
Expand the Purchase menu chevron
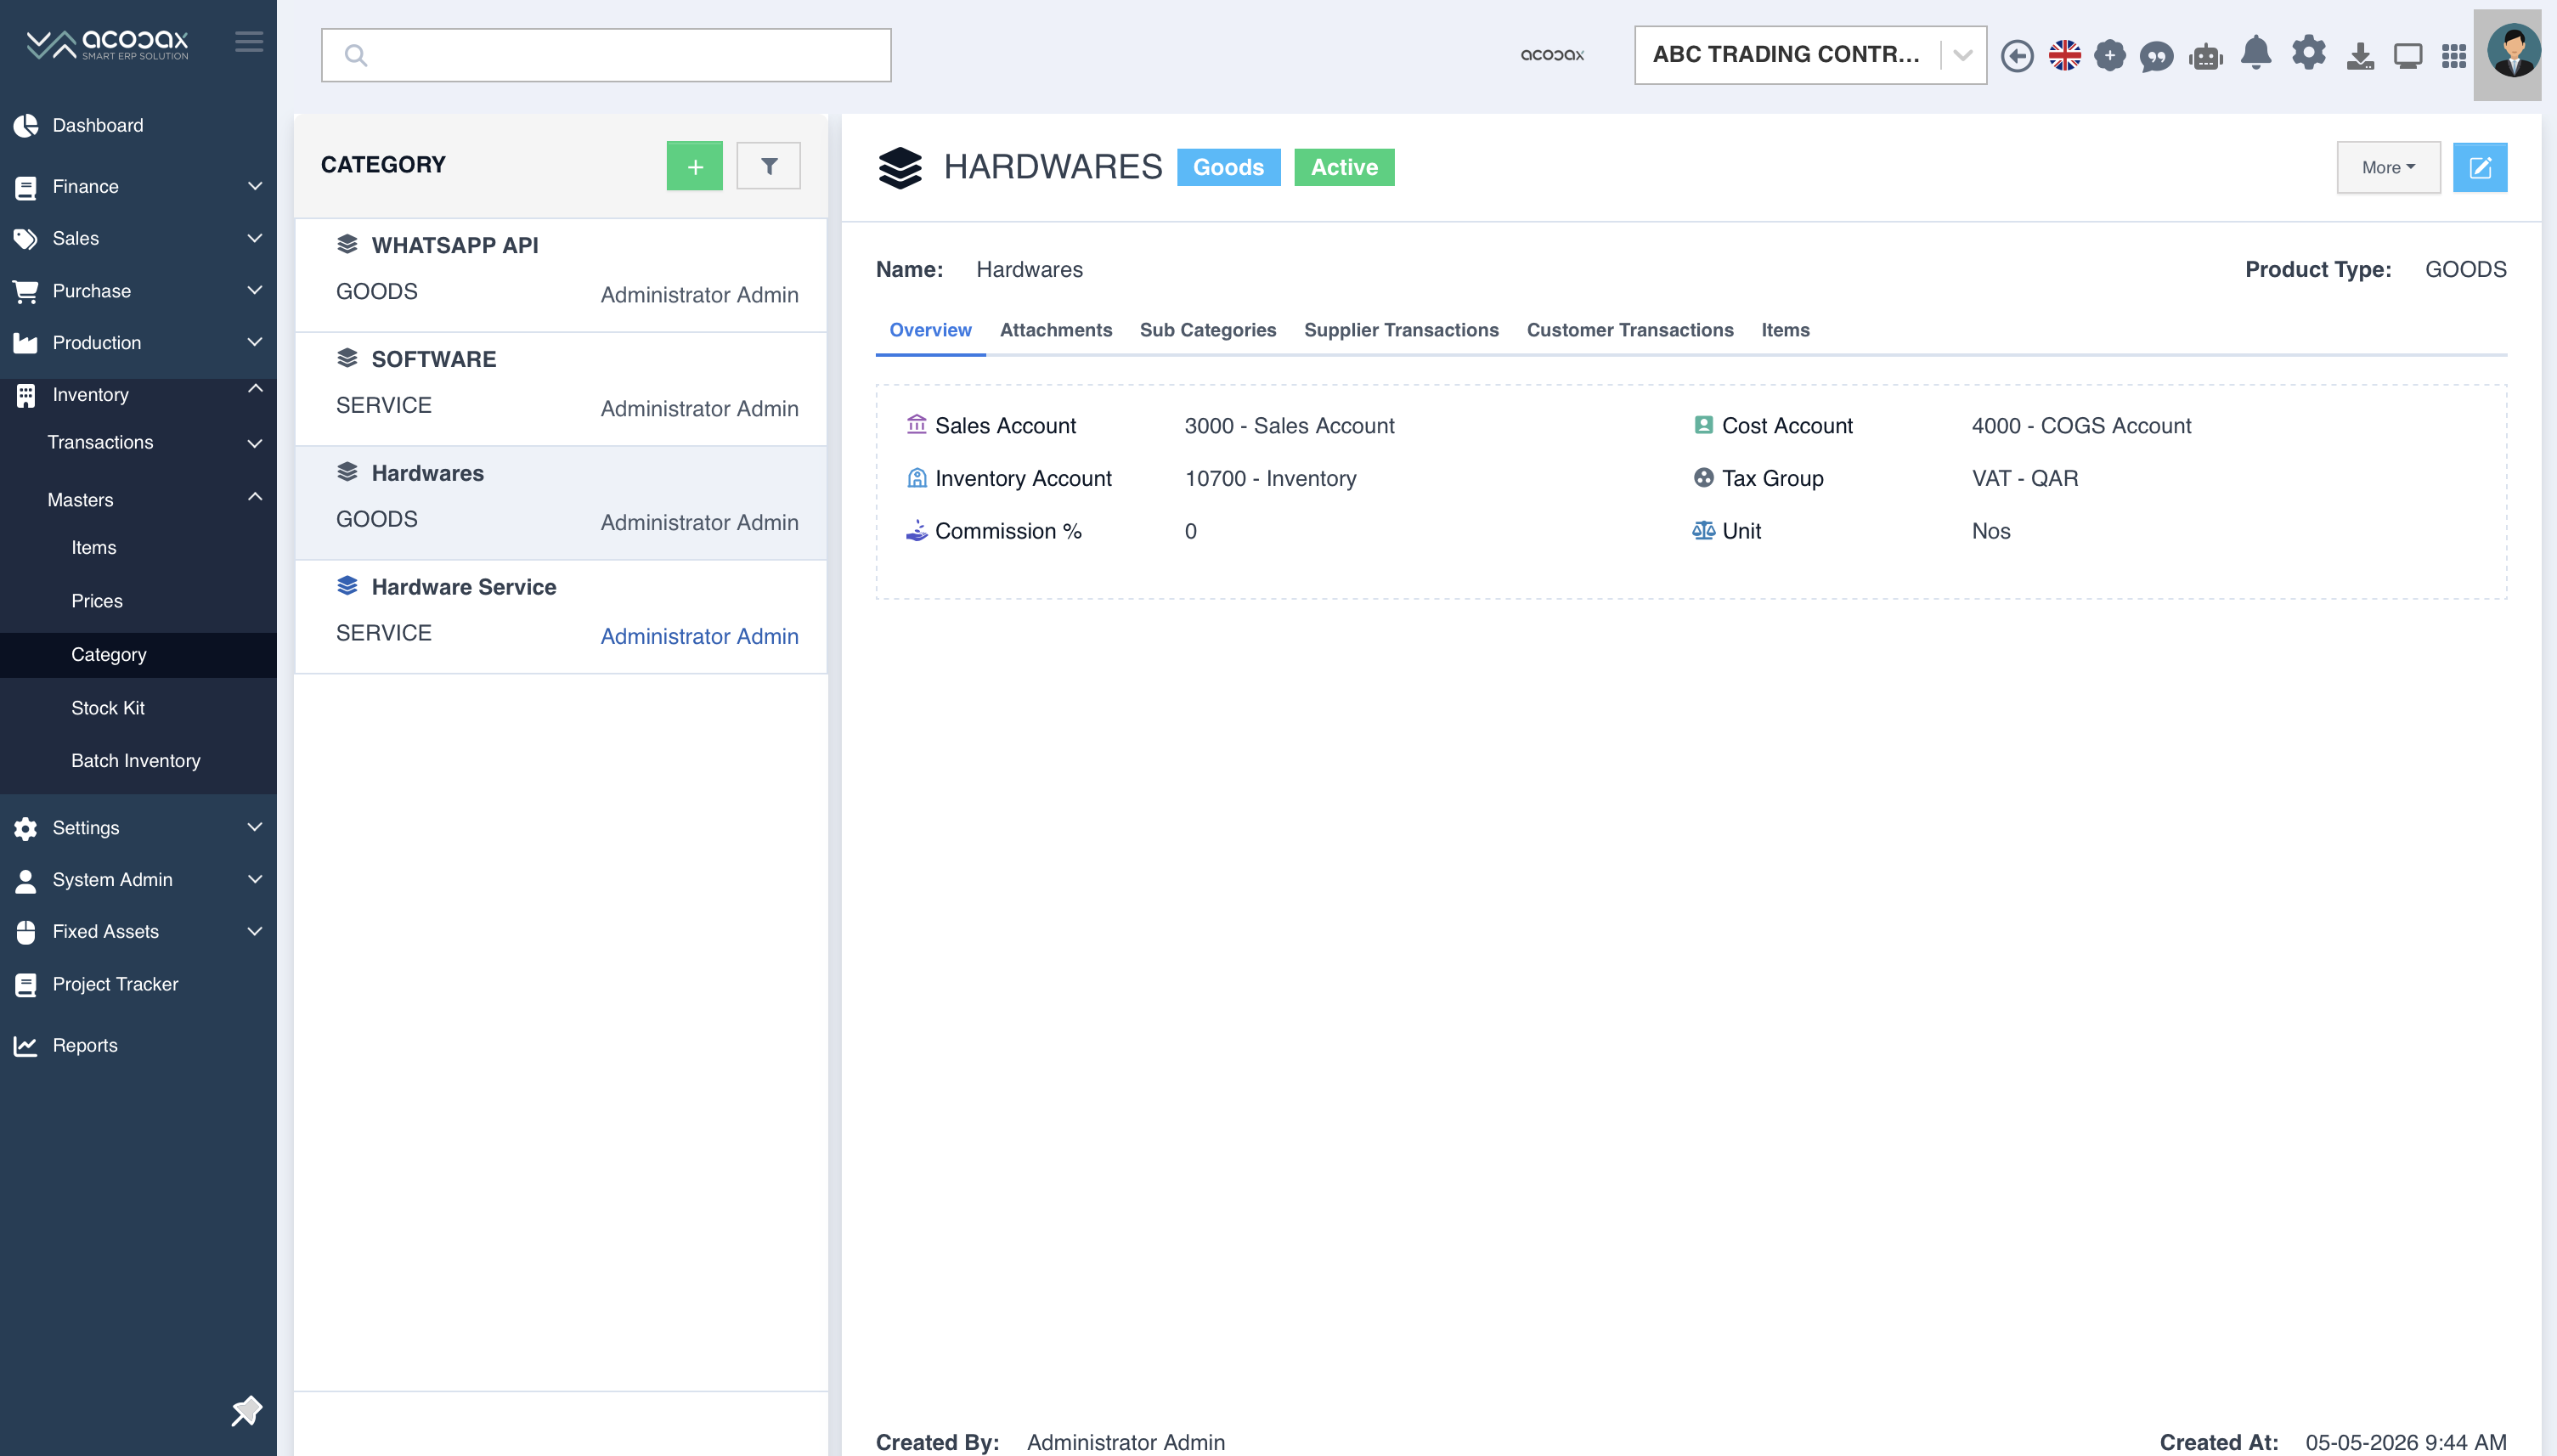point(255,290)
